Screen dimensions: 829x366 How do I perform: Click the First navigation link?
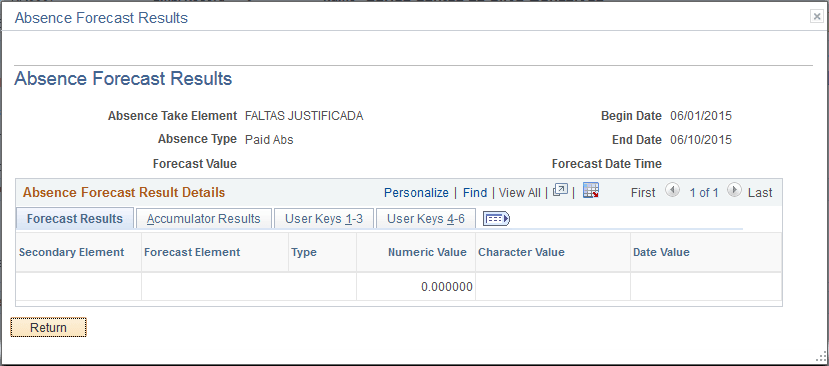tap(643, 193)
